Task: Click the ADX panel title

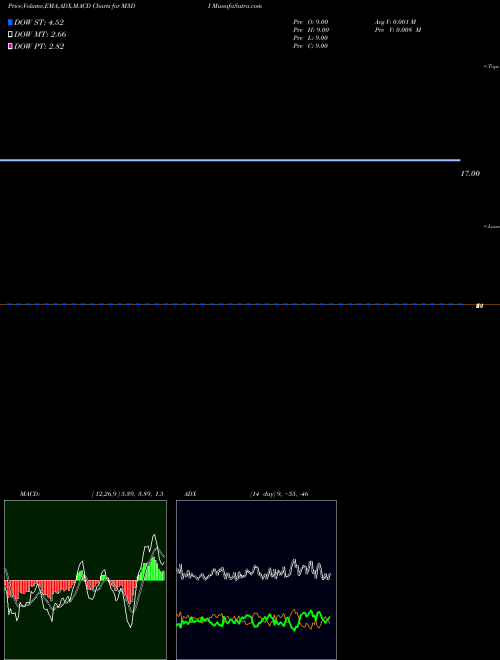Action: [190, 494]
